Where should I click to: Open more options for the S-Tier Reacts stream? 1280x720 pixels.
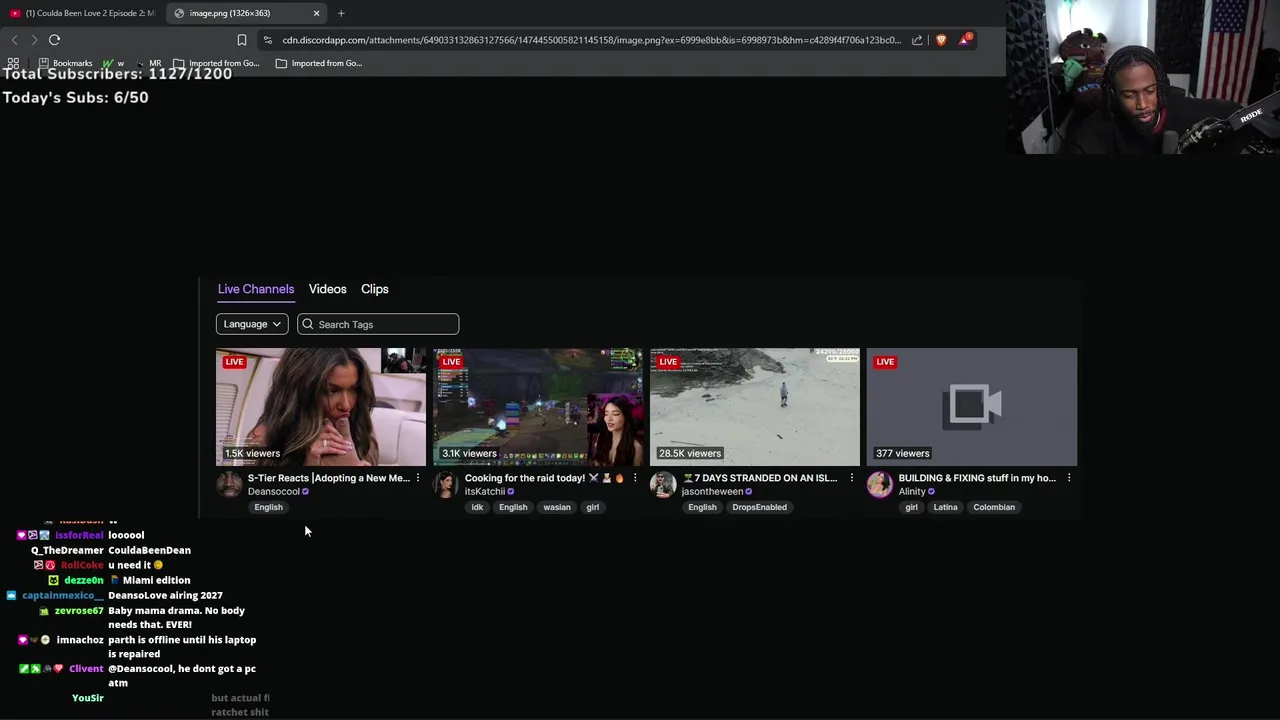point(418,478)
